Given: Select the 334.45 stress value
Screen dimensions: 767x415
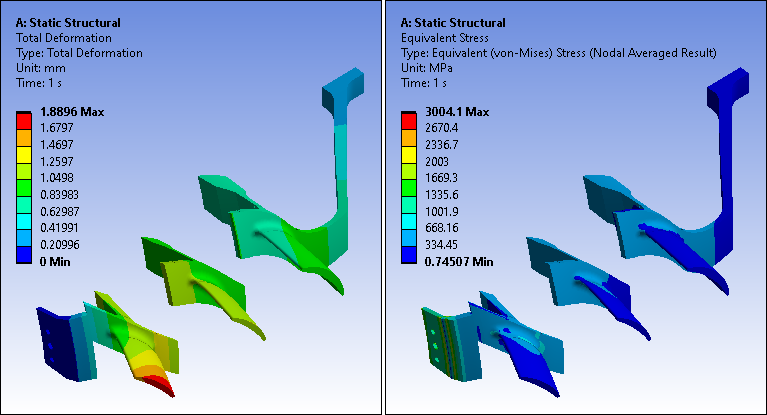Looking at the screenshot, I should [x=442, y=245].
